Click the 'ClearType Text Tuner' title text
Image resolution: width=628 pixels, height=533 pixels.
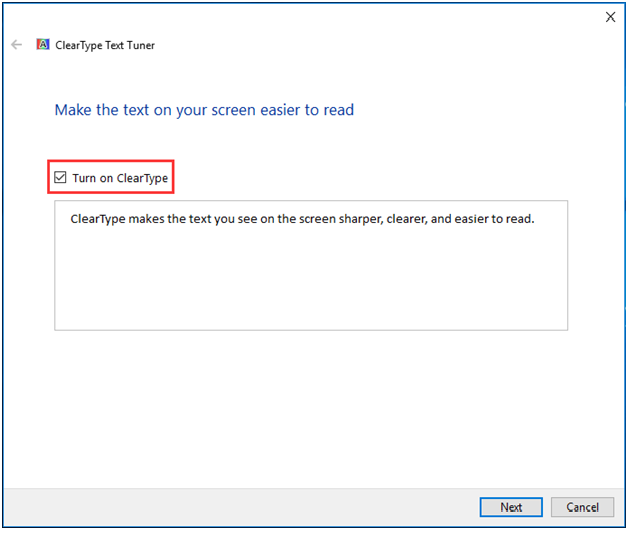click(105, 45)
